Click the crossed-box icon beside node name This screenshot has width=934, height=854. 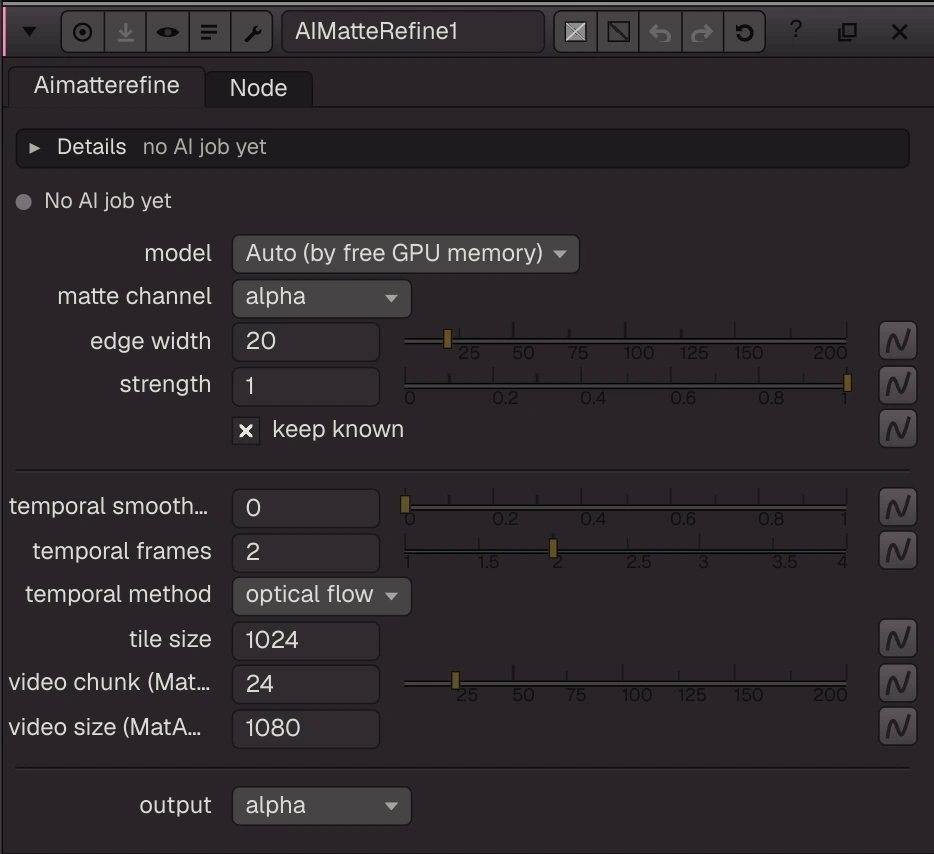(x=575, y=32)
